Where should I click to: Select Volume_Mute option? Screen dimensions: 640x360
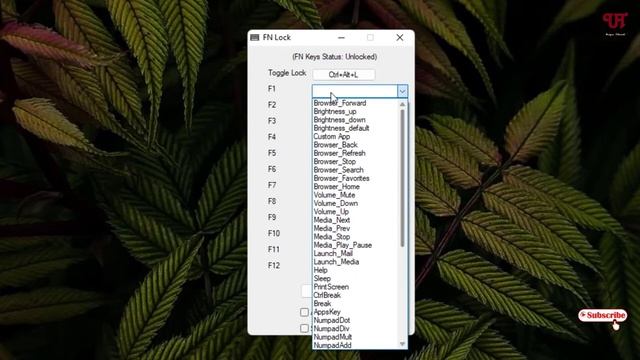(x=334, y=195)
